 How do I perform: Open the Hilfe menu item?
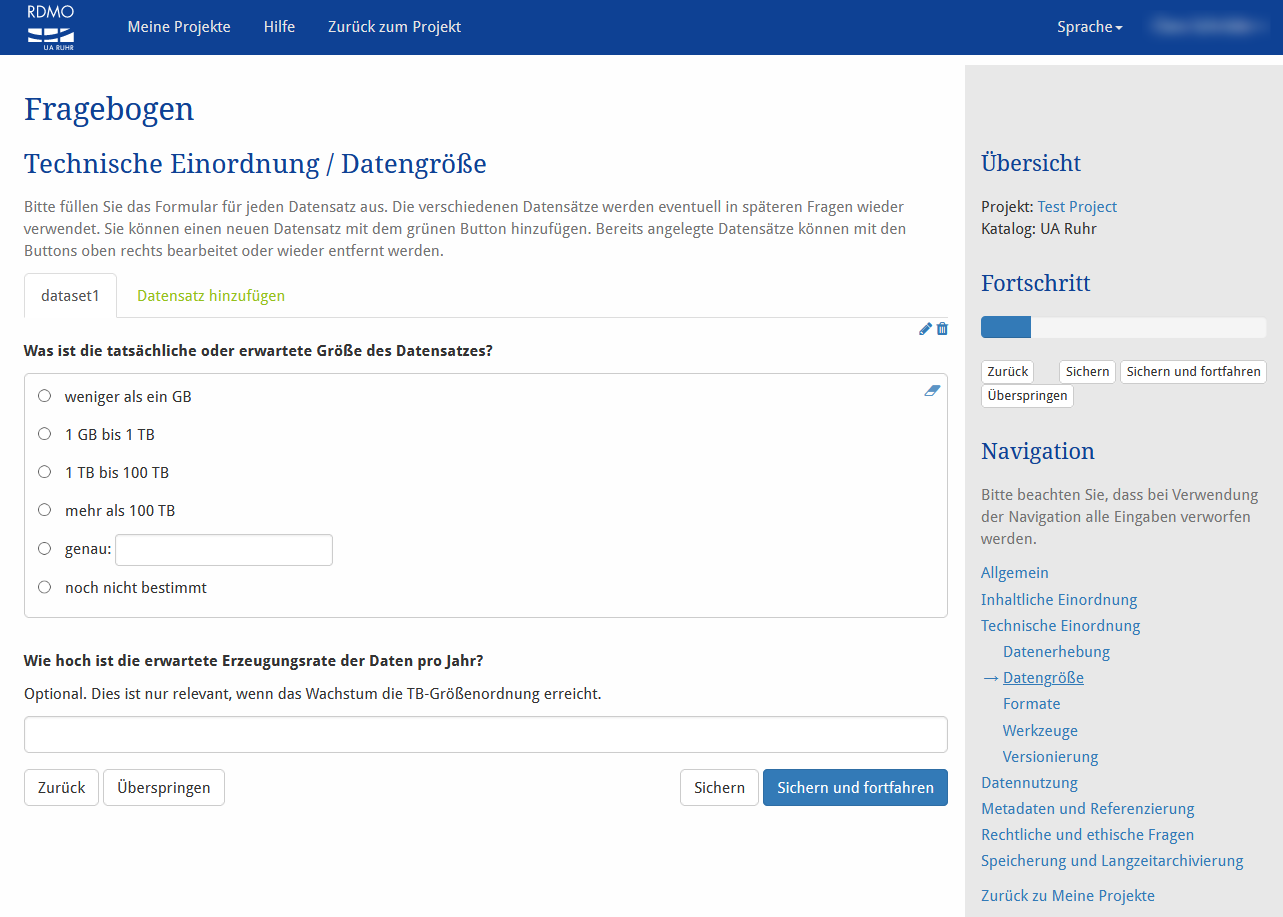tap(279, 27)
